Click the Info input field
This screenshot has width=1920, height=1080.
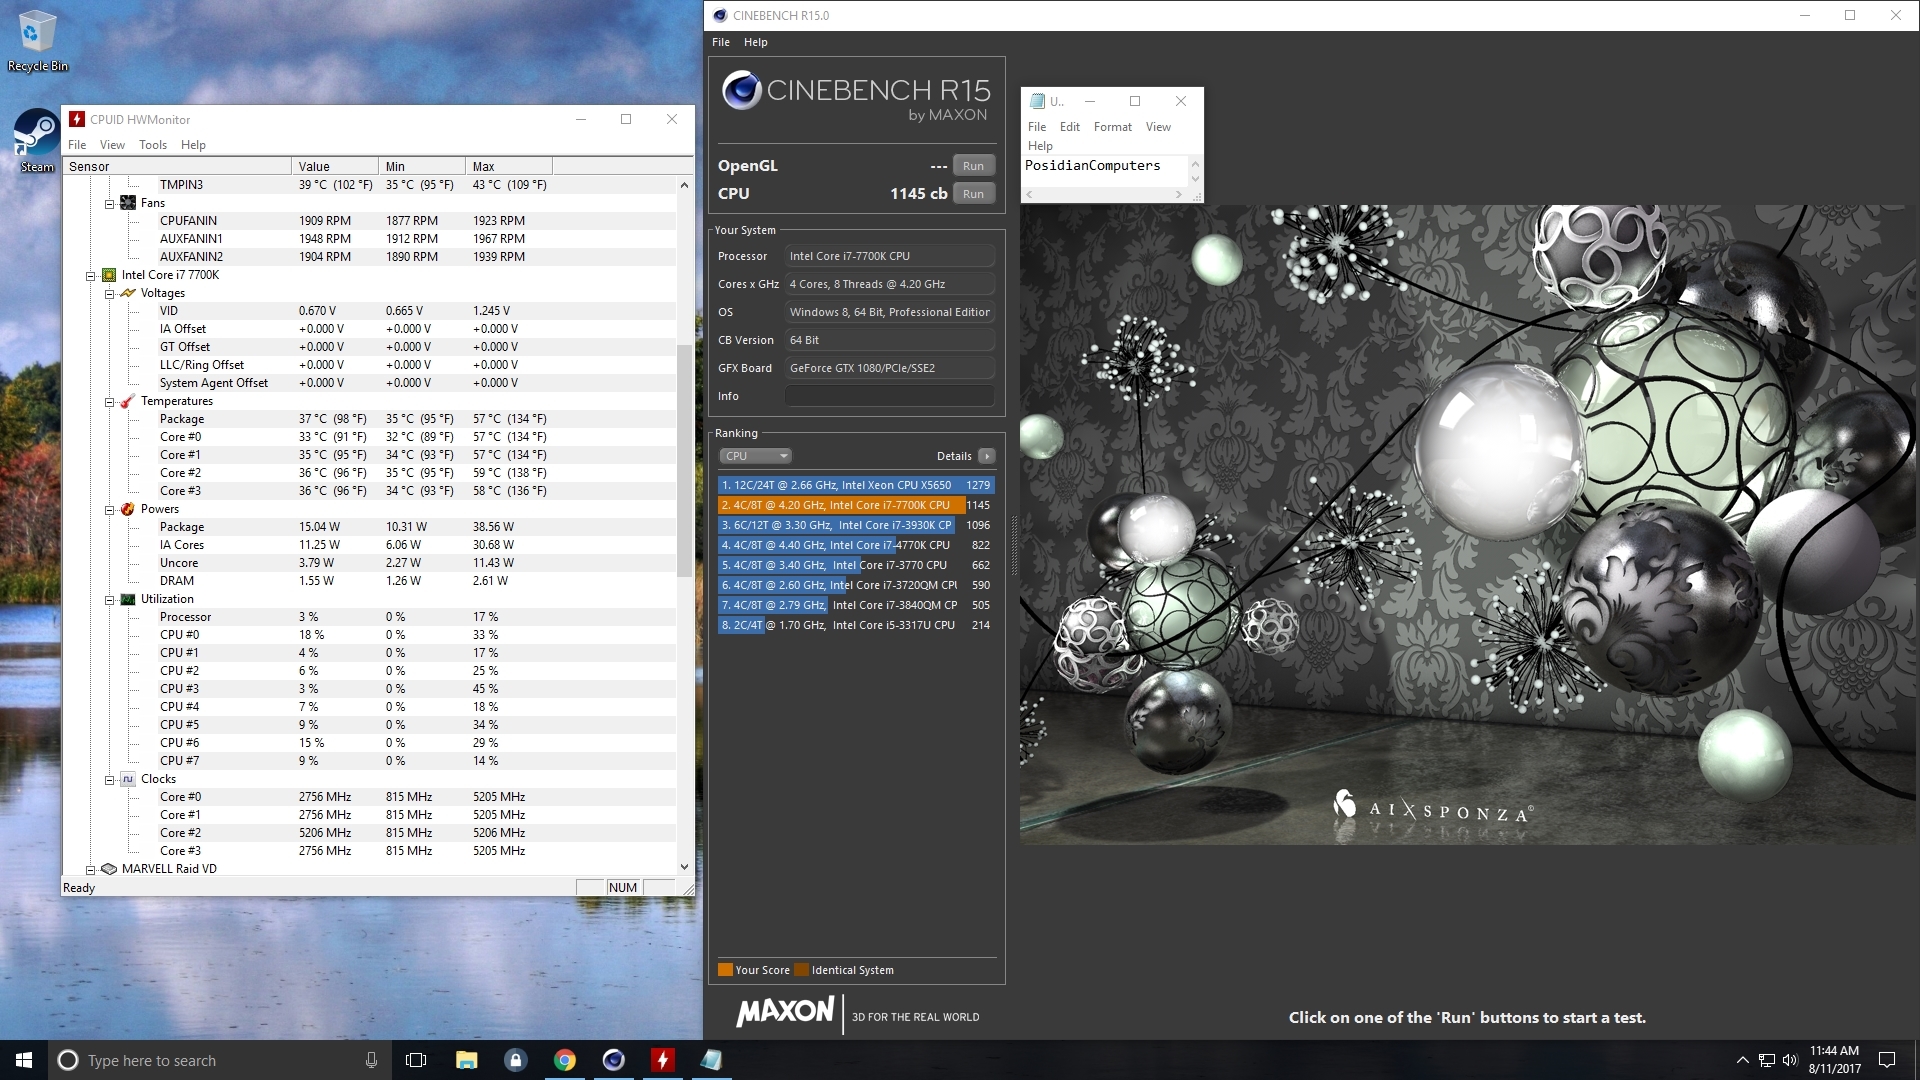click(x=889, y=396)
